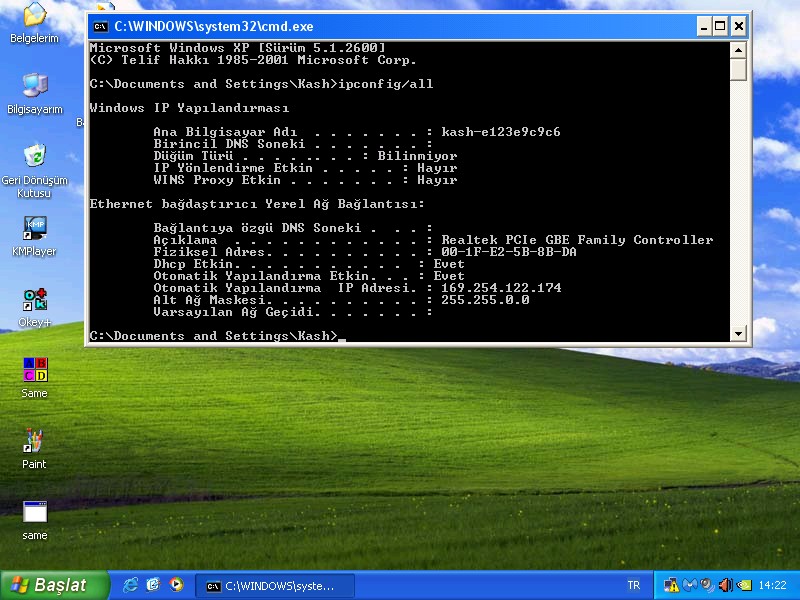
Task: Activate the cmd.exe taskbar button
Action: (x=275, y=586)
